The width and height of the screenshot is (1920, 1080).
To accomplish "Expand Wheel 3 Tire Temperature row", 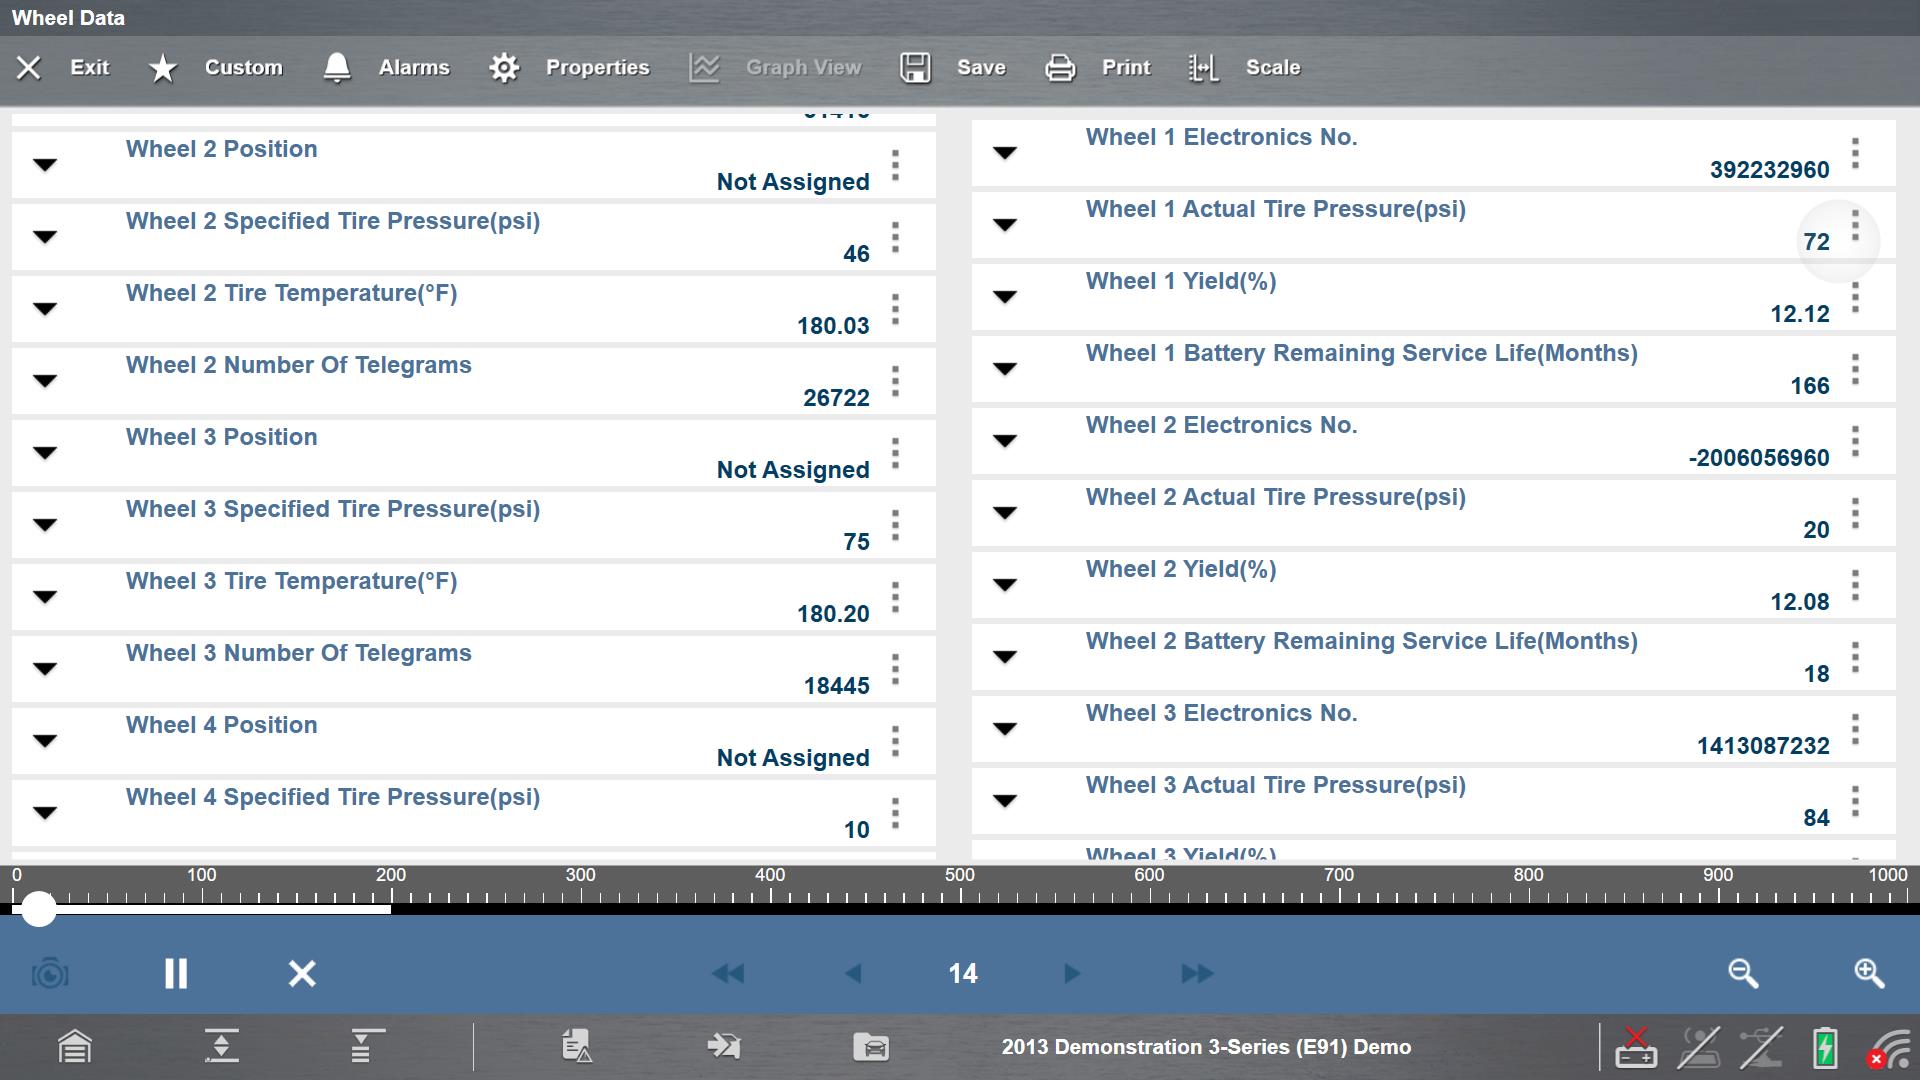I will 45,597.
